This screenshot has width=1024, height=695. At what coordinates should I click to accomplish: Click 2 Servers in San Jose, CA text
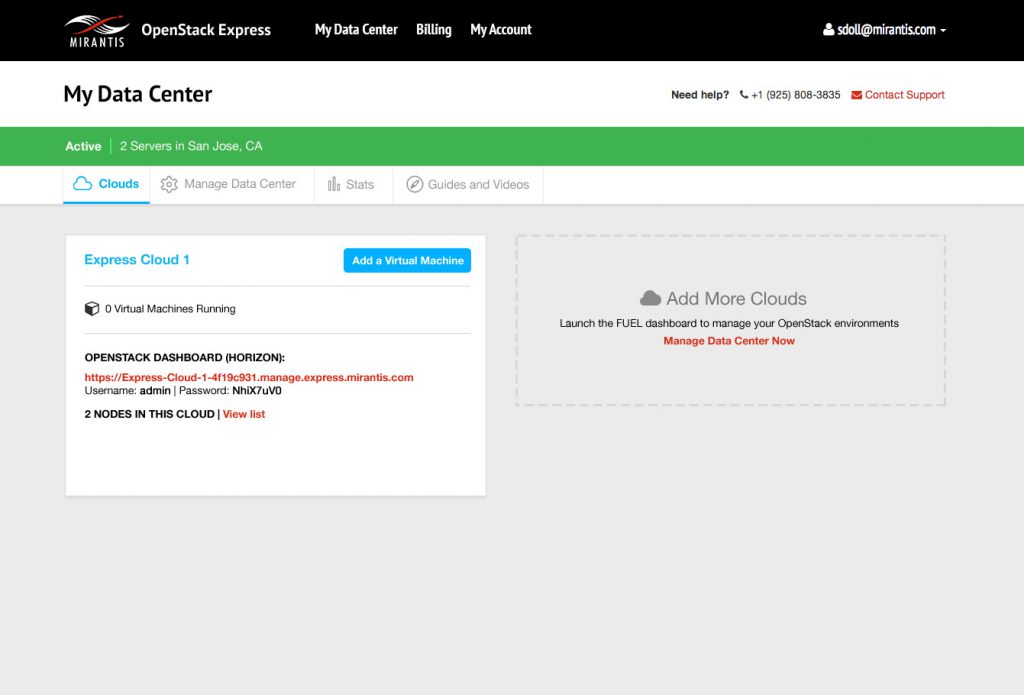point(191,146)
